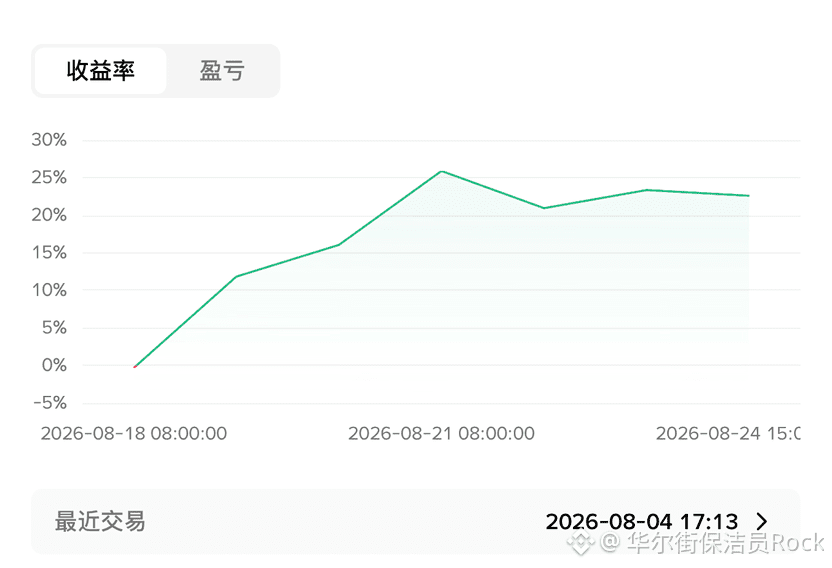Select the 最近交易 row label
Viewport: 832px width, 568px height.
[x=100, y=521]
